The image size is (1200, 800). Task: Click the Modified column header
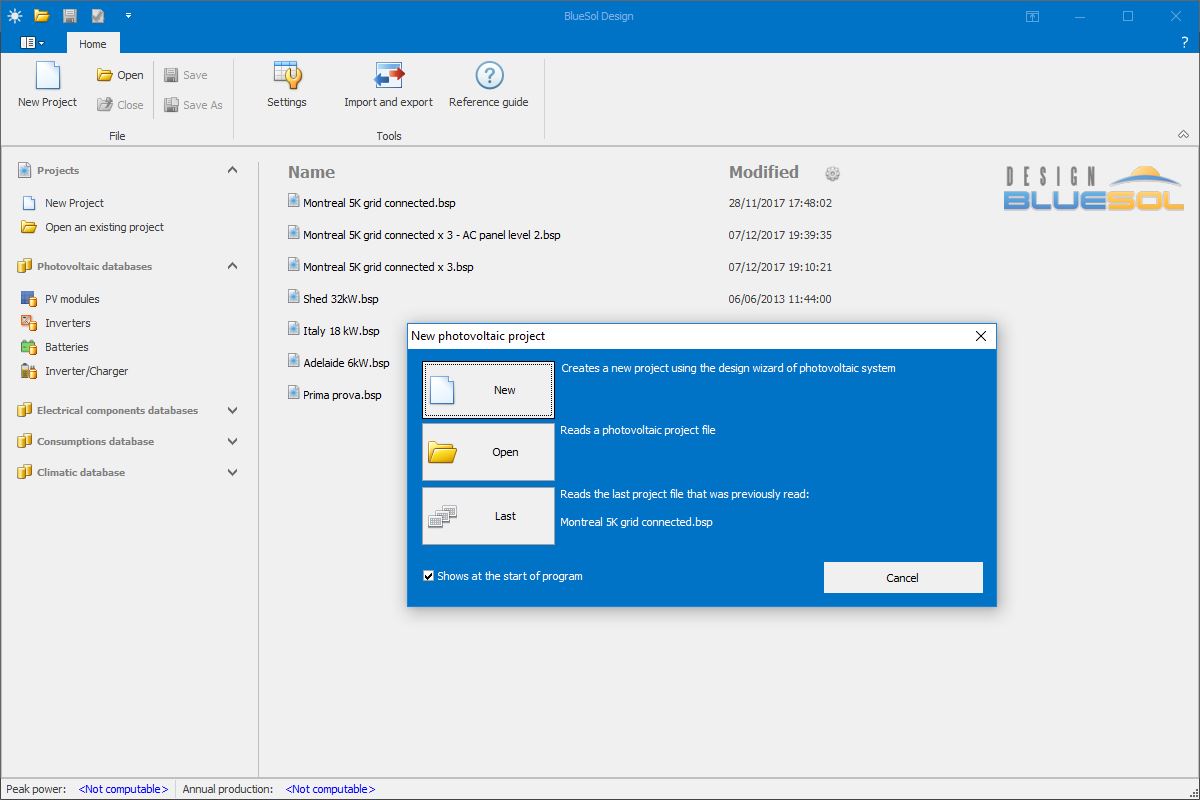click(x=763, y=172)
